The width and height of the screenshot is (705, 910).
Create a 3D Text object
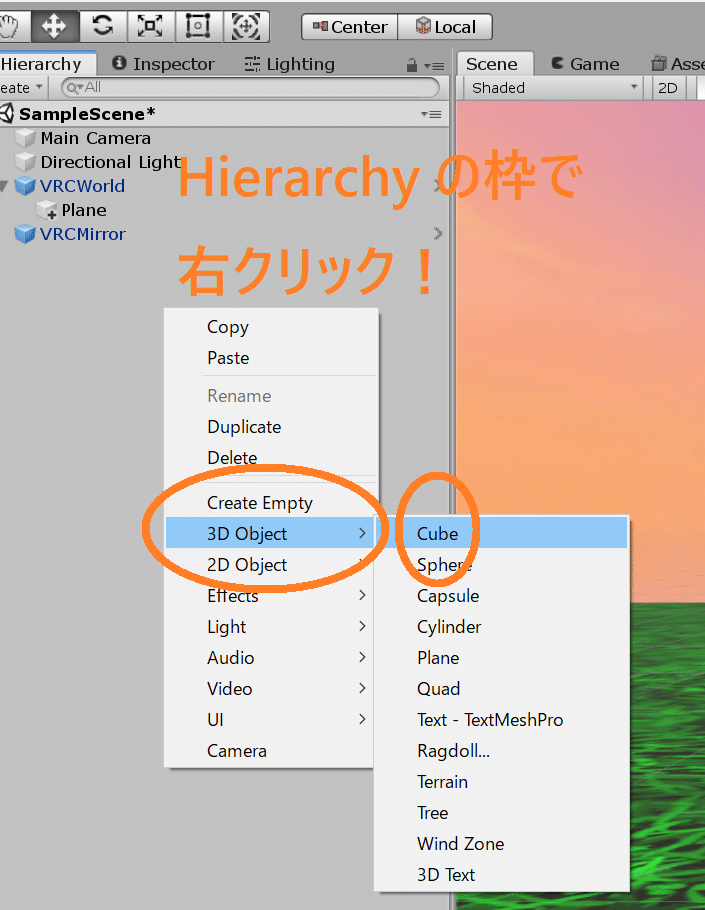tap(502, 875)
